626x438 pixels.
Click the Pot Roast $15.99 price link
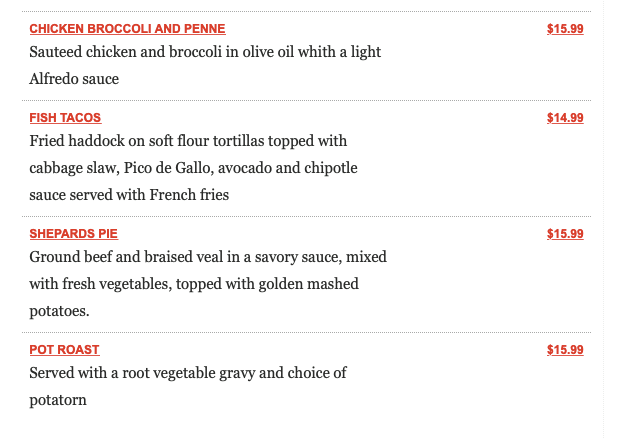(x=565, y=350)
